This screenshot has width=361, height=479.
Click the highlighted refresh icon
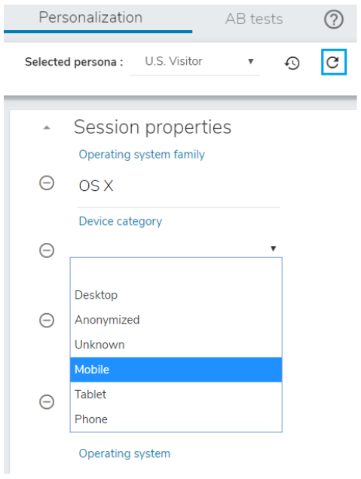334,62
